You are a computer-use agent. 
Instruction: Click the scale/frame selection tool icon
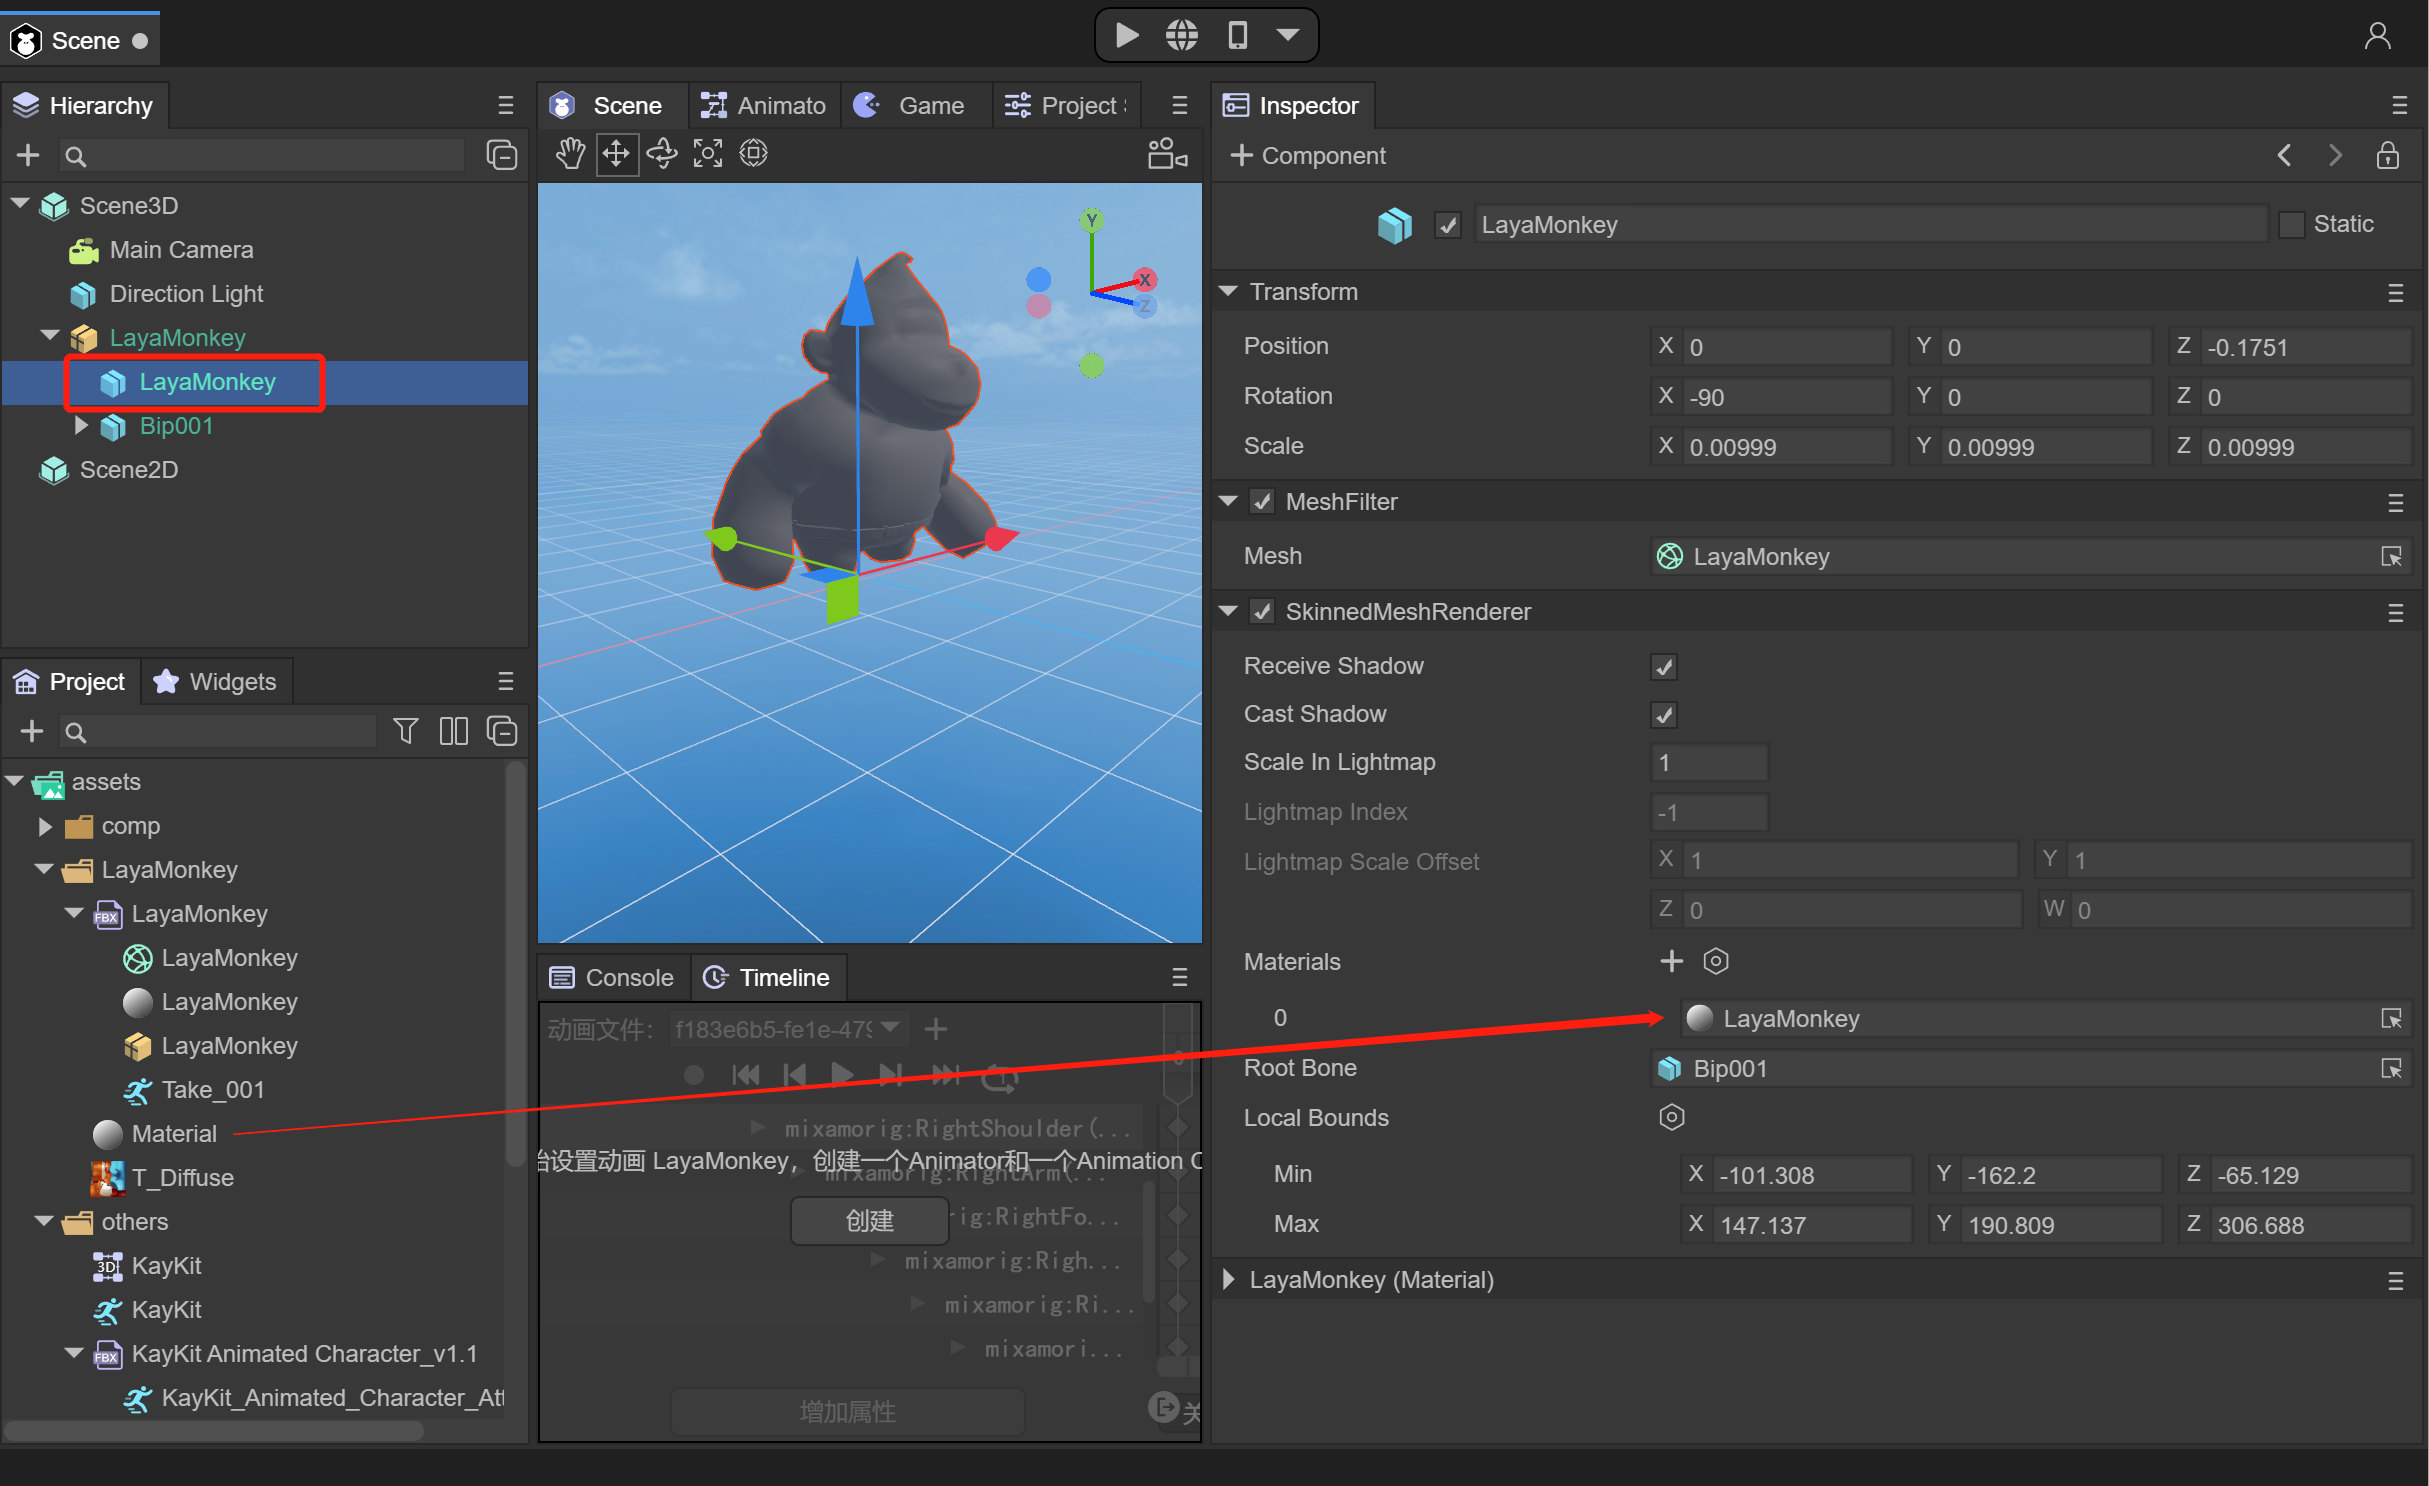[708, 154]
